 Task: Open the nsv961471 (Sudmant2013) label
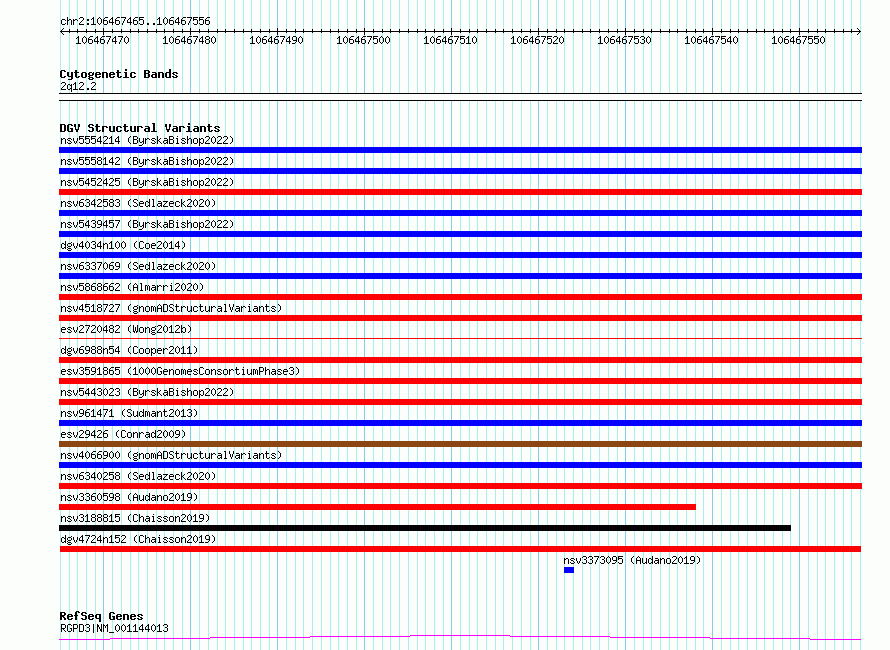[x=129, y=413]
